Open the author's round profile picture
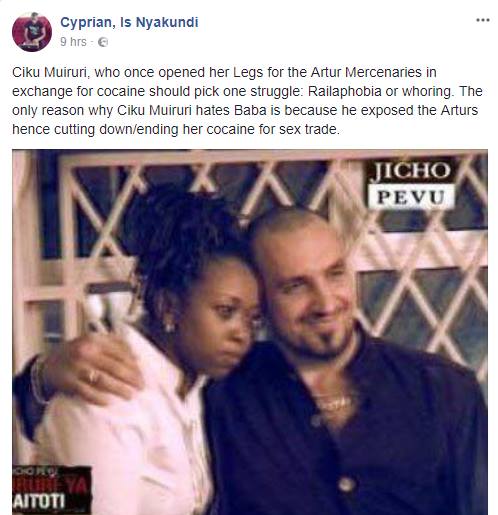This screenshot has height=515, width=498. click(x=32, y=32)
